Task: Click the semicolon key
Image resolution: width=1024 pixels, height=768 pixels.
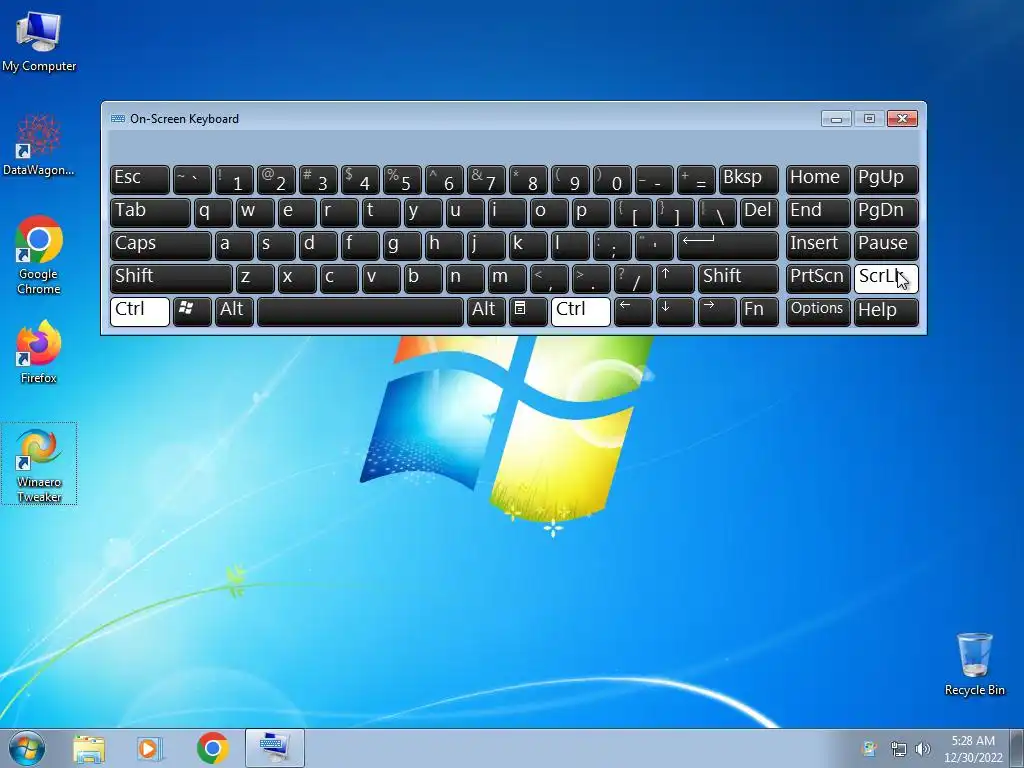Action: pos(612,245)
